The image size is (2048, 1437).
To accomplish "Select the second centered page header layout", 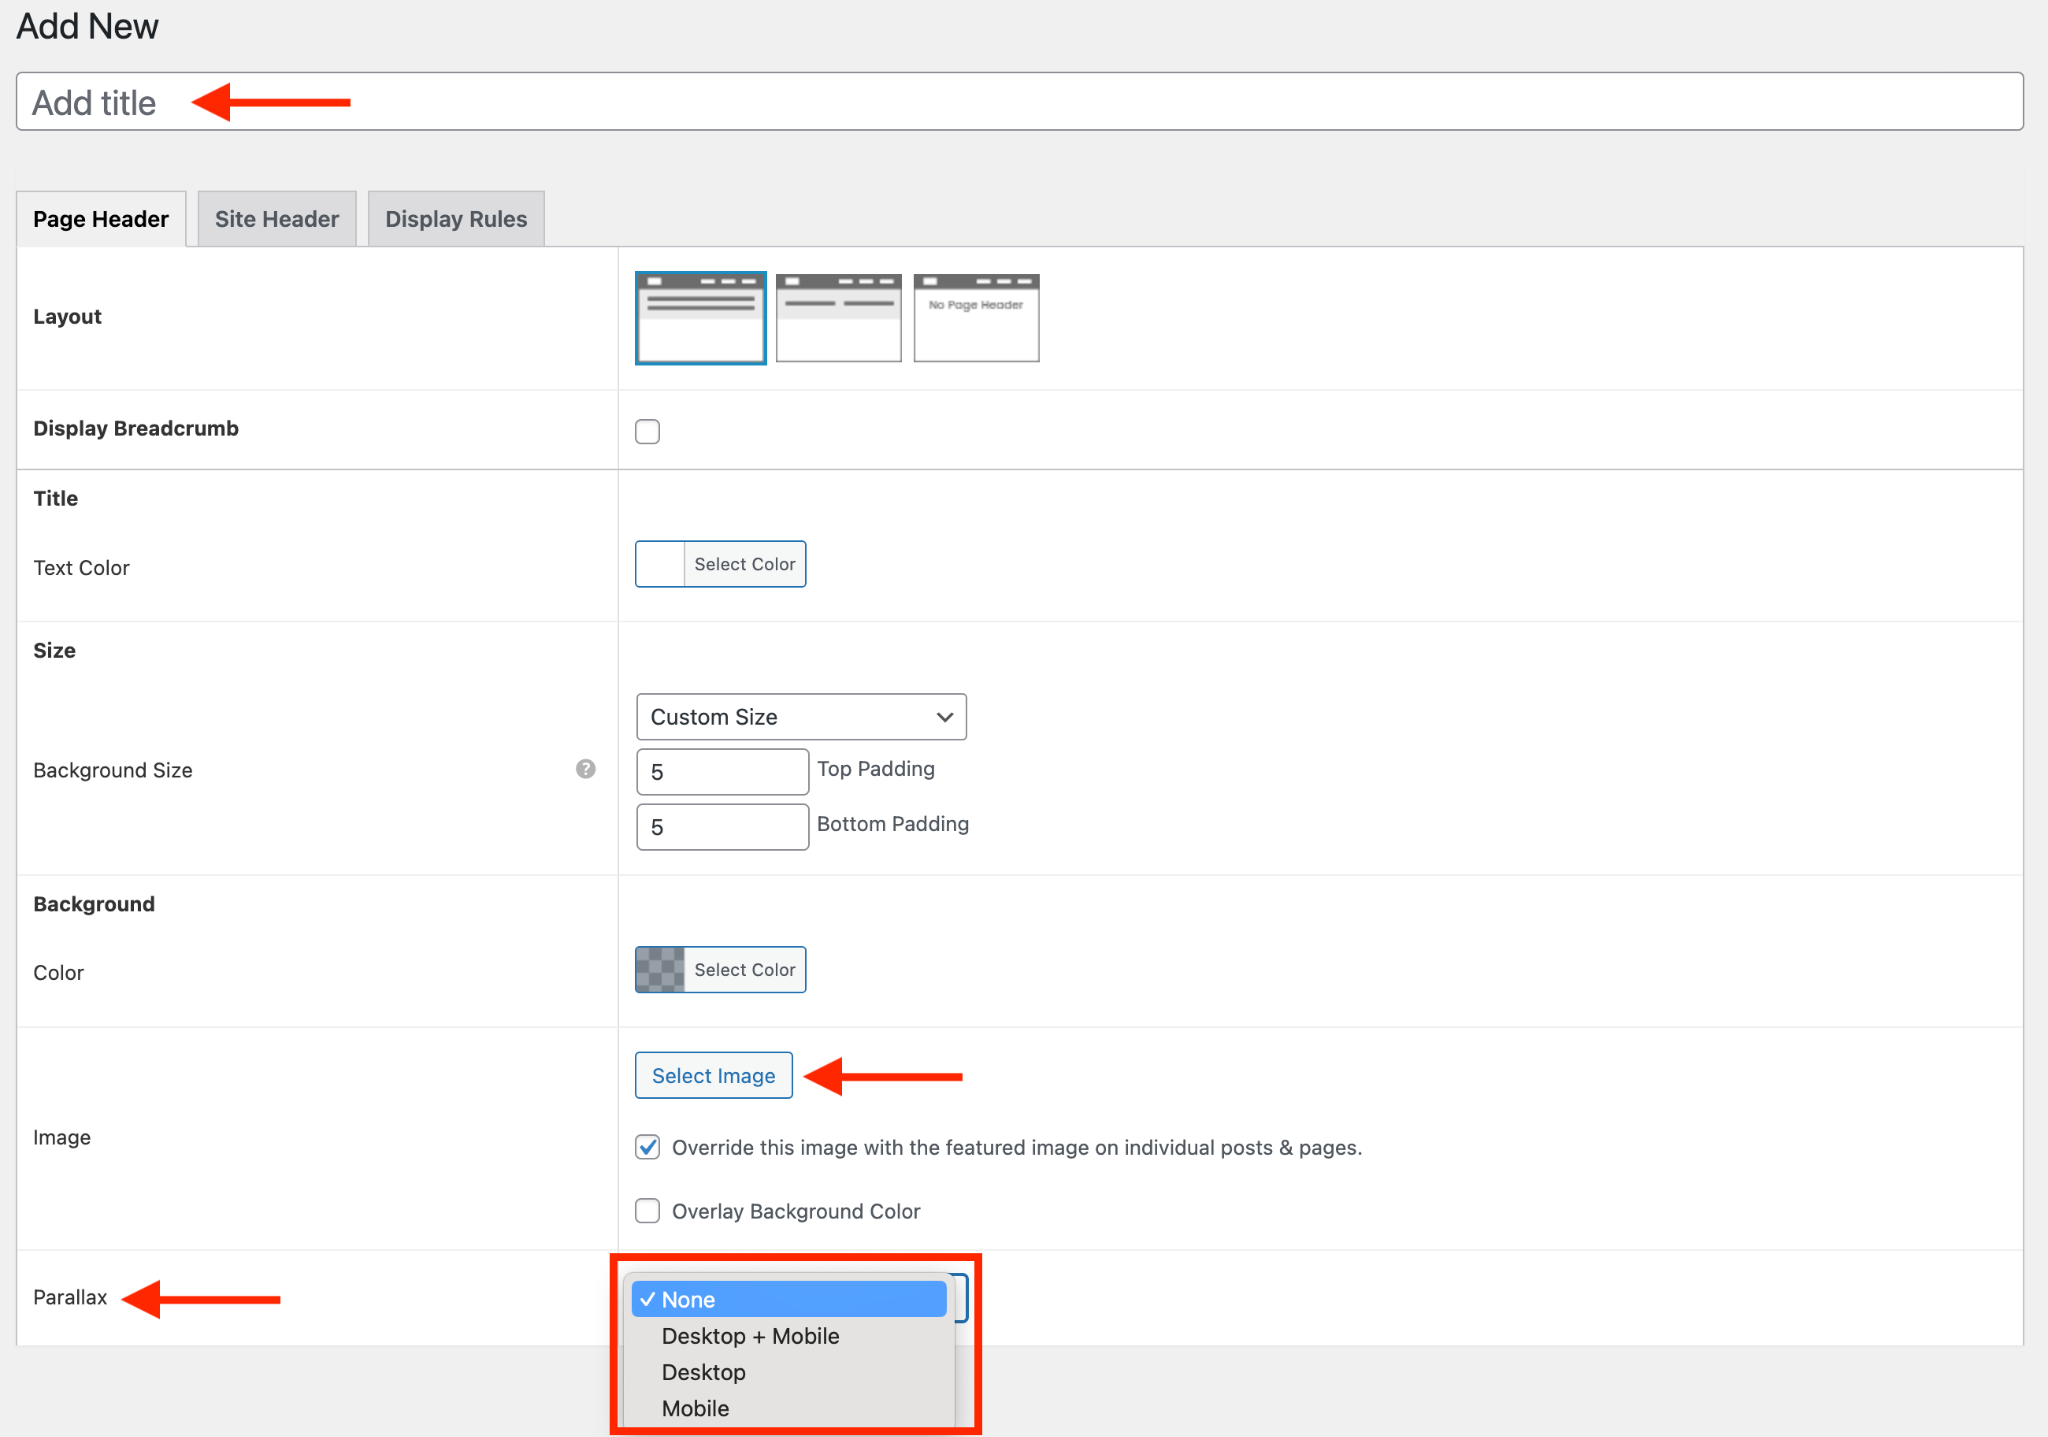I will [x=839, y=318].
